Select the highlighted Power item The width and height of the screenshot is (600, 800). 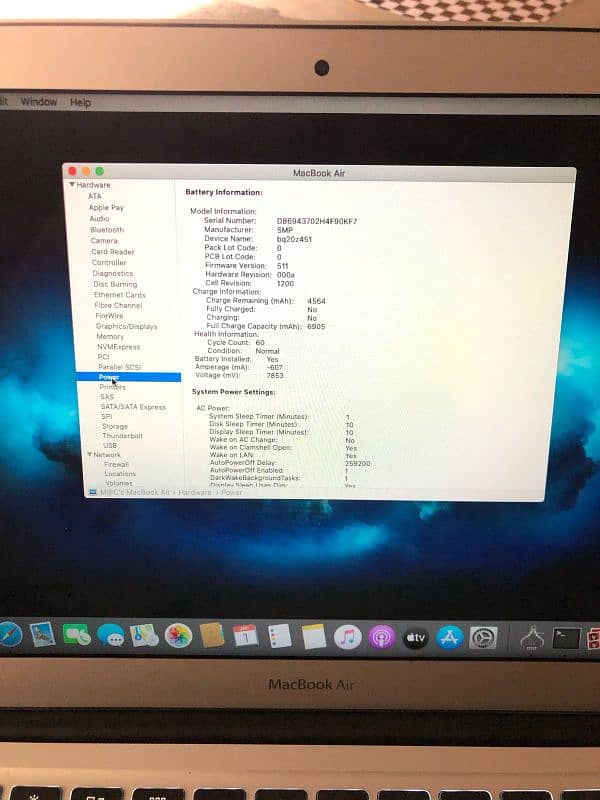click(129, 377)
